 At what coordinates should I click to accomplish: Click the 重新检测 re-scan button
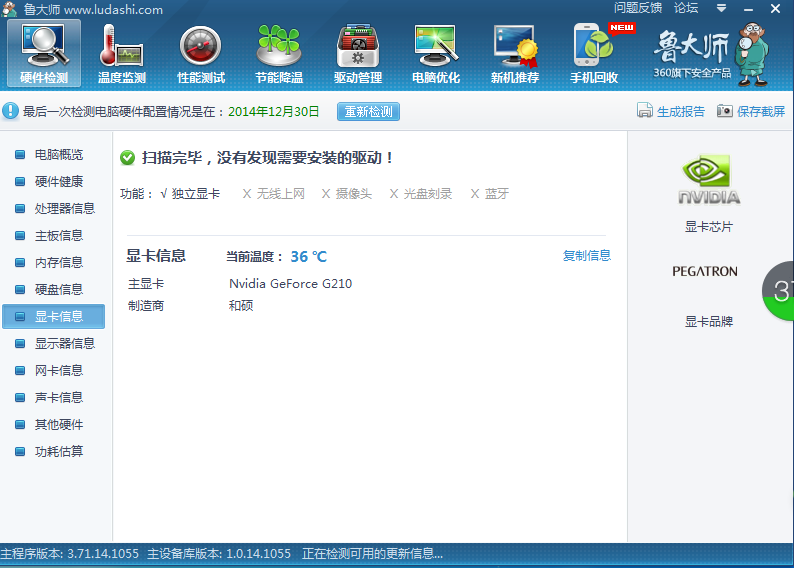tap(368, 111)
